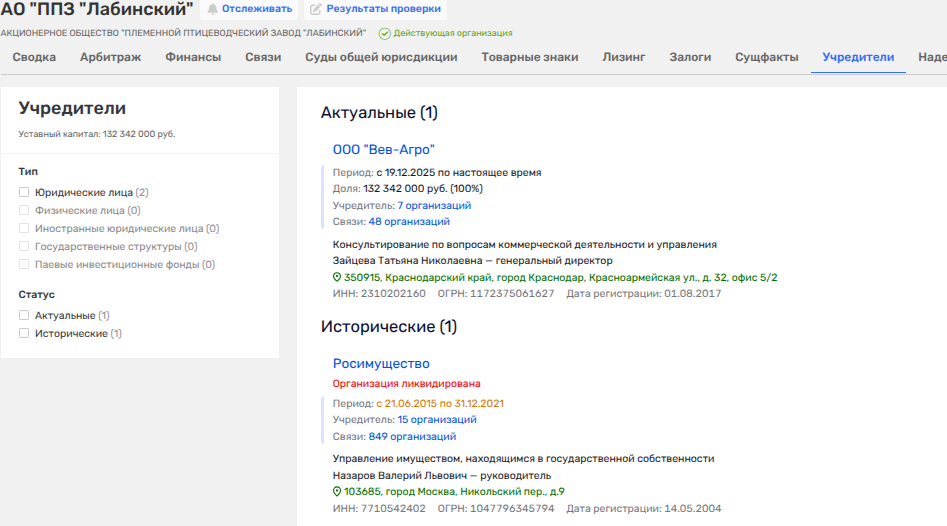Click the location pin icon before 103685 address
Screen dimensions: 947x526
tap(337, 492)
